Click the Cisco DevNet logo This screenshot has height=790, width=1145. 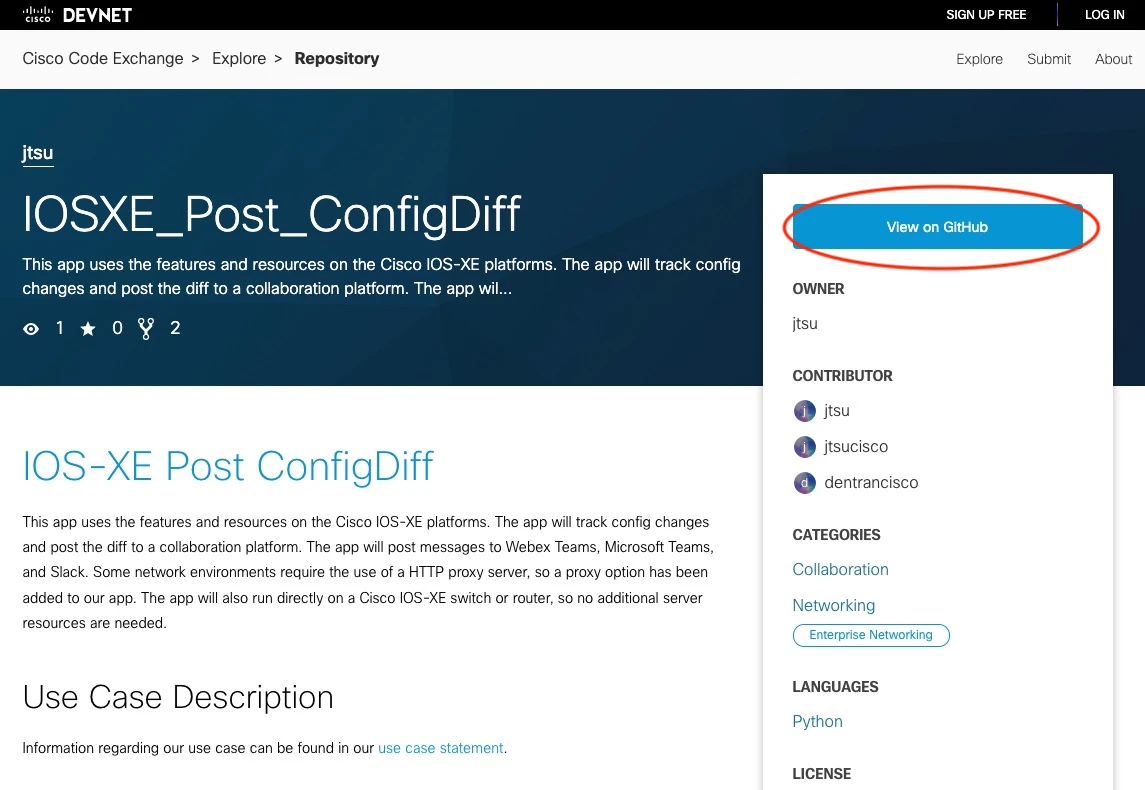(x=77, y=15)
